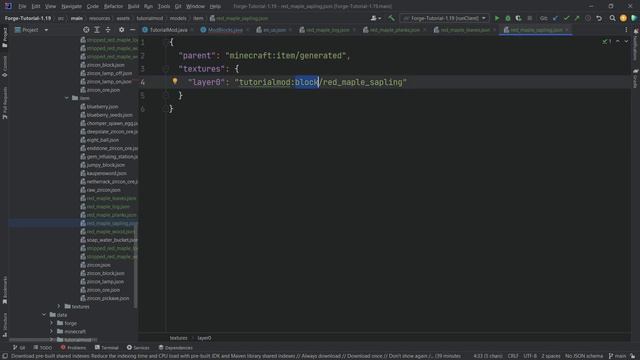Open the inspections checkmark widget in the editor
The image size is (640, 360).
point(607,42)
